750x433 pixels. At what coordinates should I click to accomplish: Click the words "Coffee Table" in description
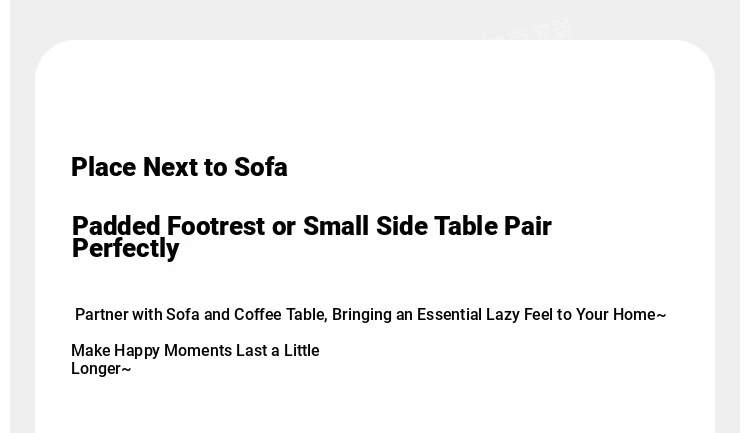[280, 314]
